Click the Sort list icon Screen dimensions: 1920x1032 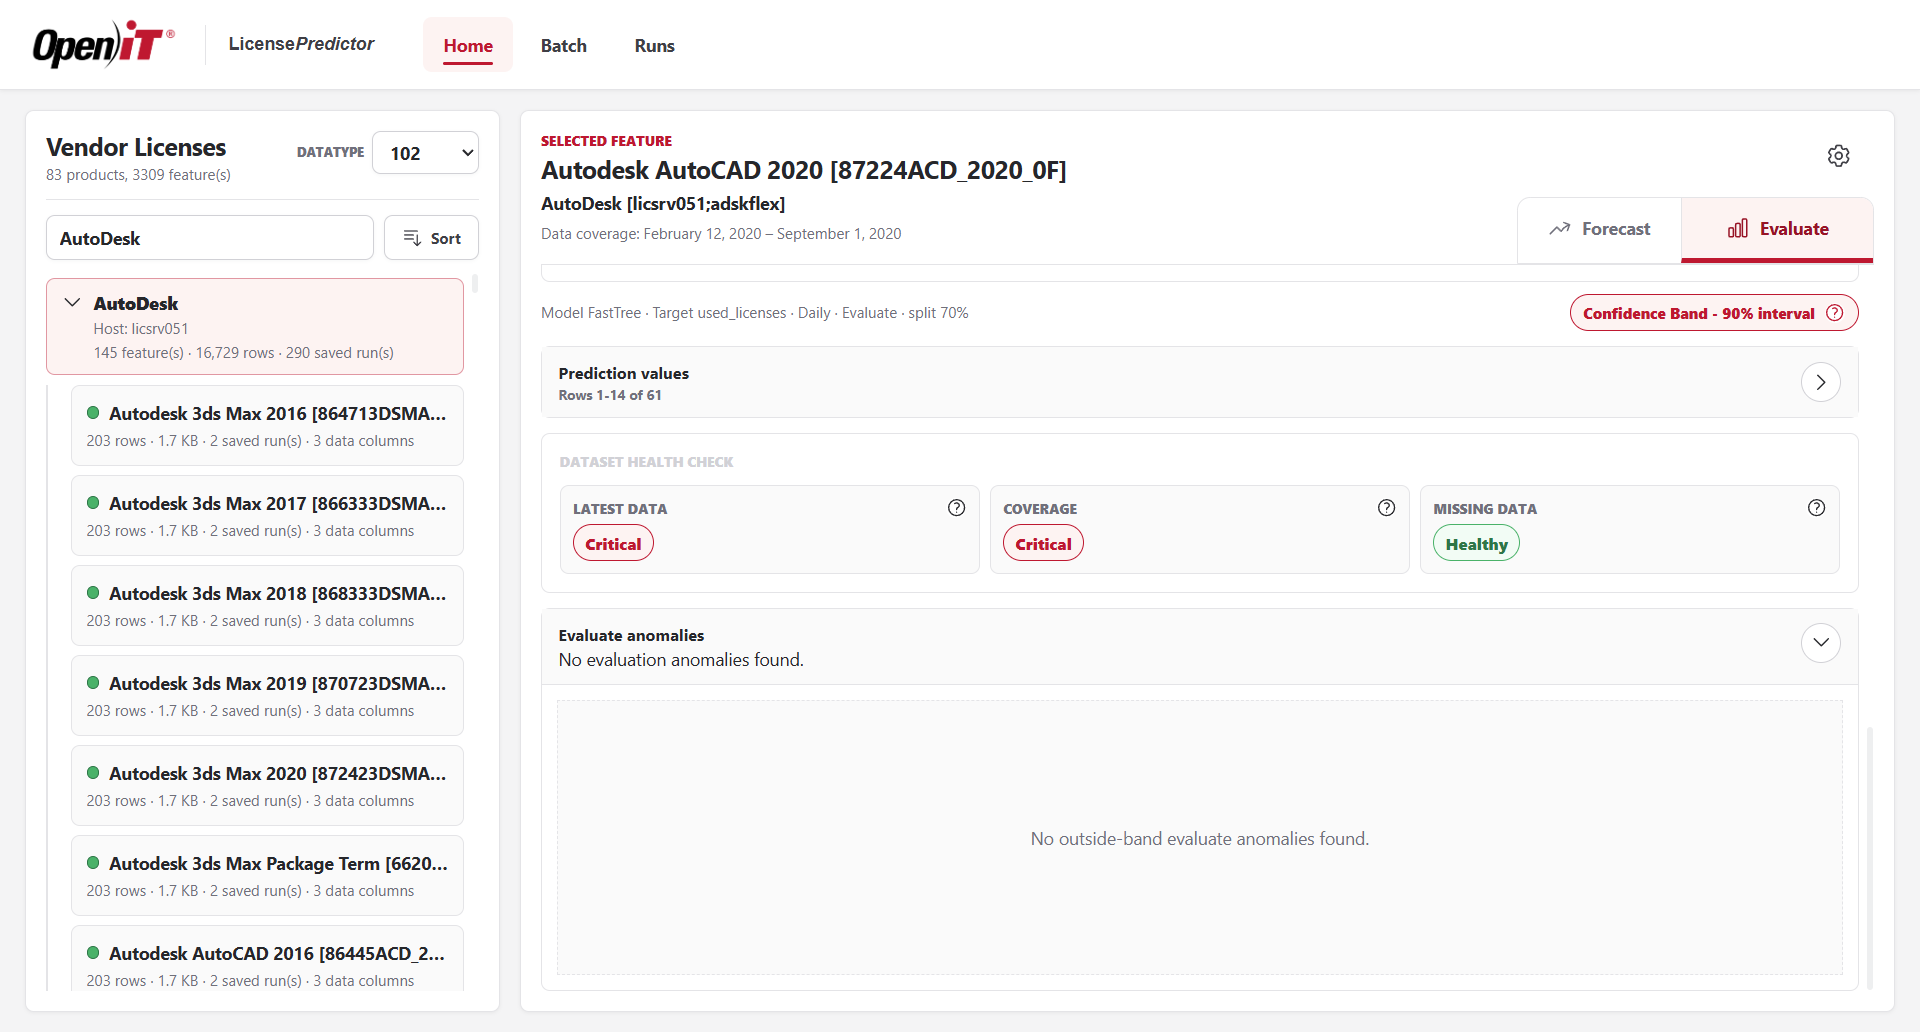(412, 238)
